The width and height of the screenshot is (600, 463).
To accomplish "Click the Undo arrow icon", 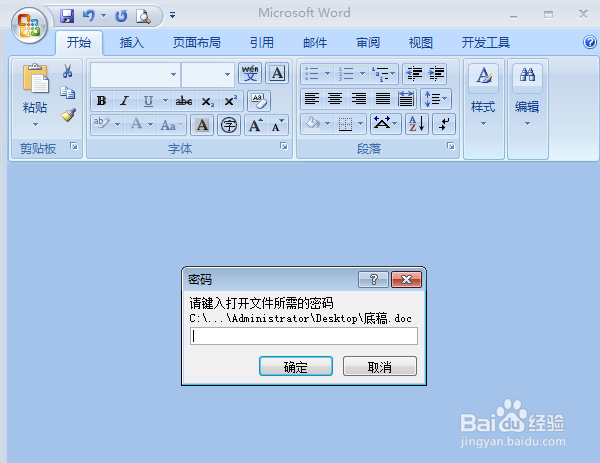I will pyautogui.click(x=88, y=16).
